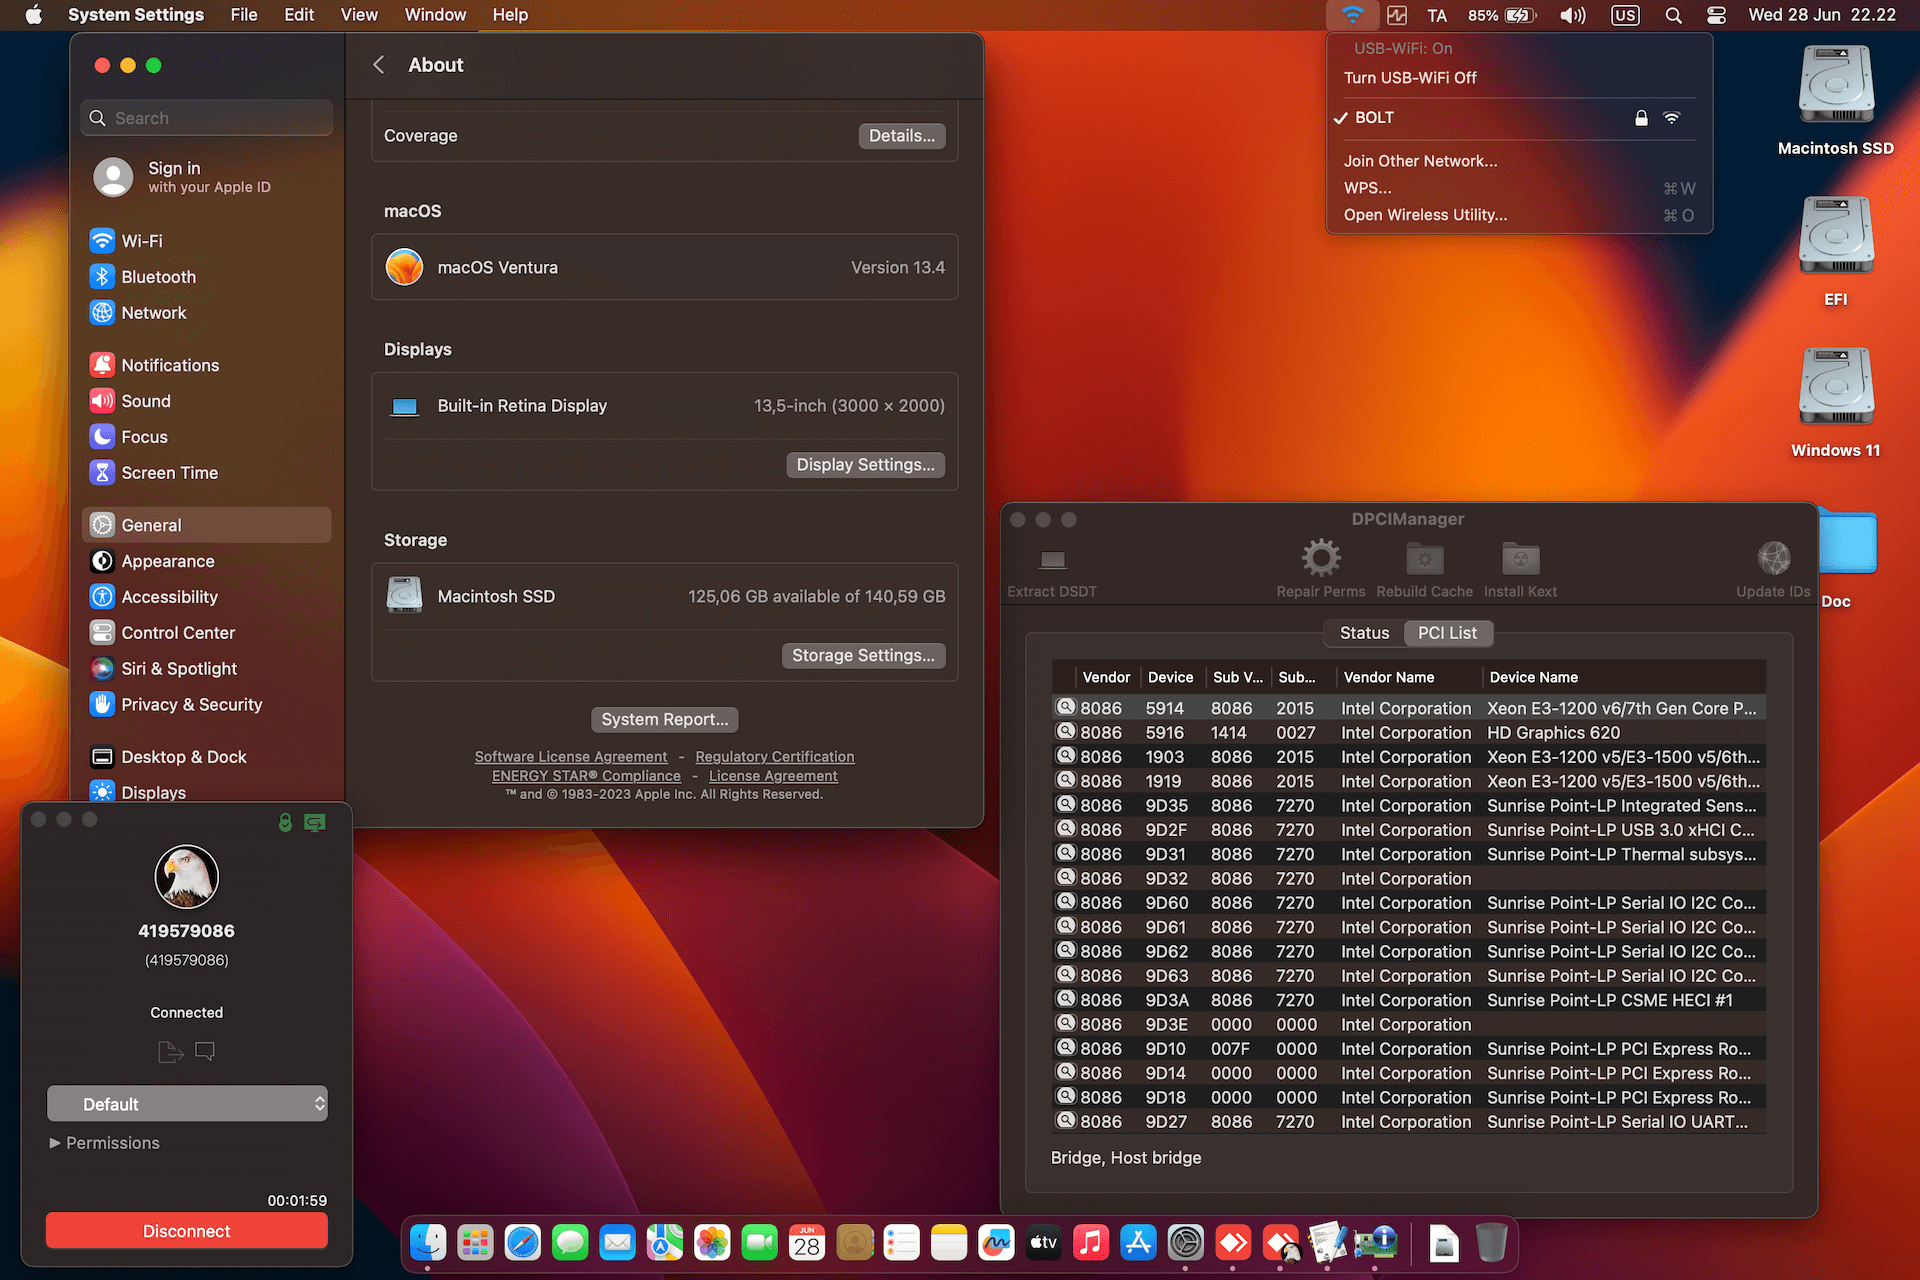The height and width of the screenshot is (1280, 1920).
Task: Click the Wi-Fi icon in the menu bar
Action: point(1352,15)
